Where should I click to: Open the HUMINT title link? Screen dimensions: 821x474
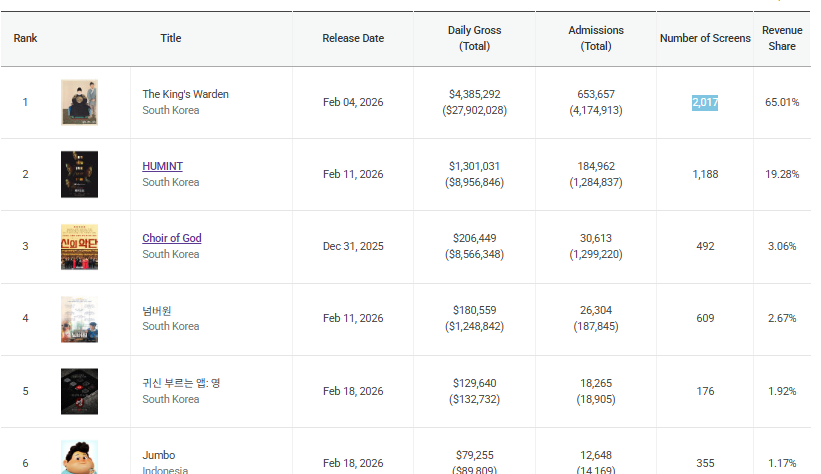click(162, 166)
